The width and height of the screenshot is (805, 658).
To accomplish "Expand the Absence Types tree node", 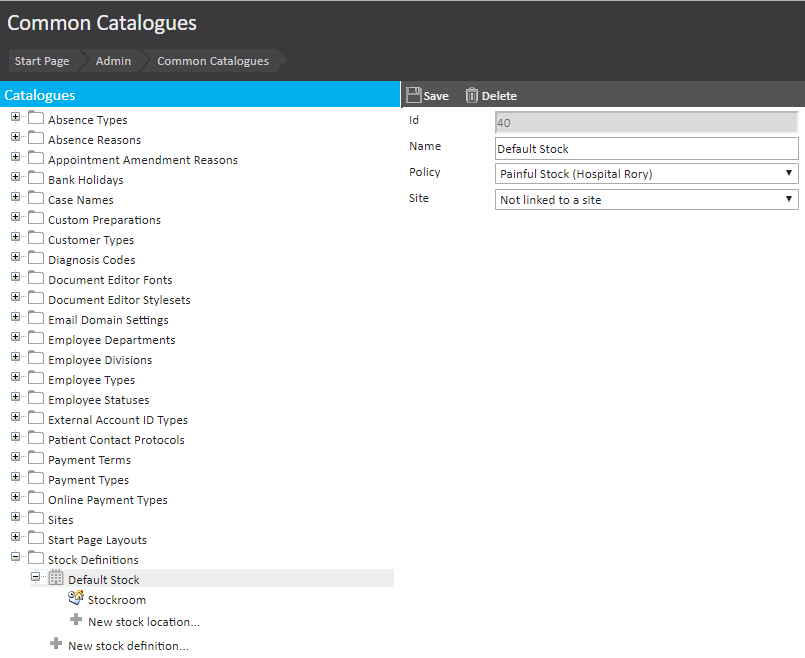I will (x=16, y=119).
